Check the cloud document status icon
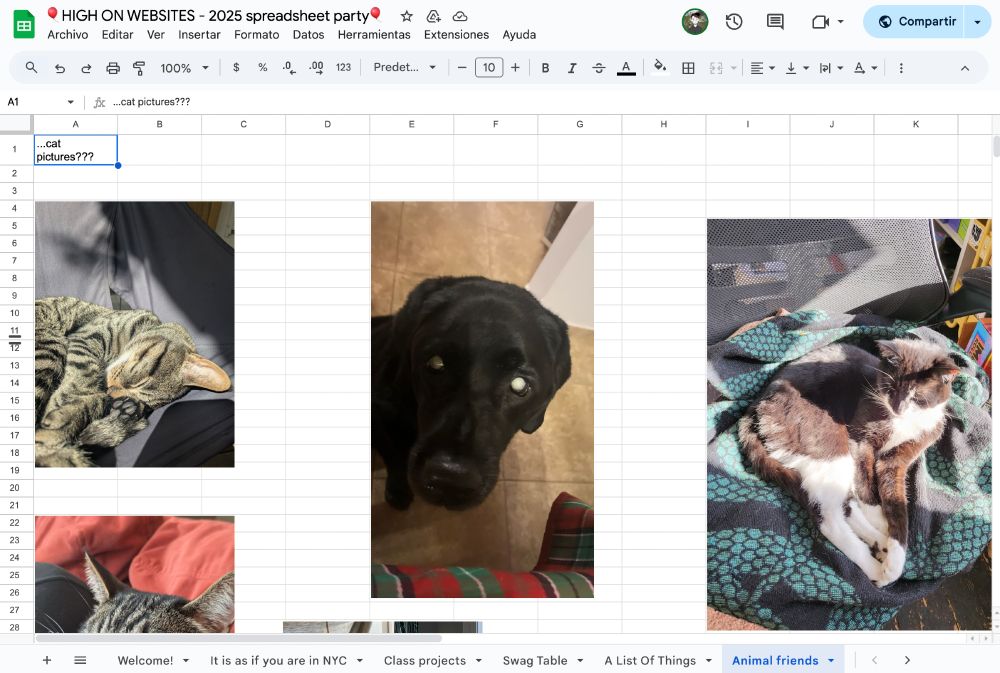Screen dimensions: 1000x673 pos(460,16)
